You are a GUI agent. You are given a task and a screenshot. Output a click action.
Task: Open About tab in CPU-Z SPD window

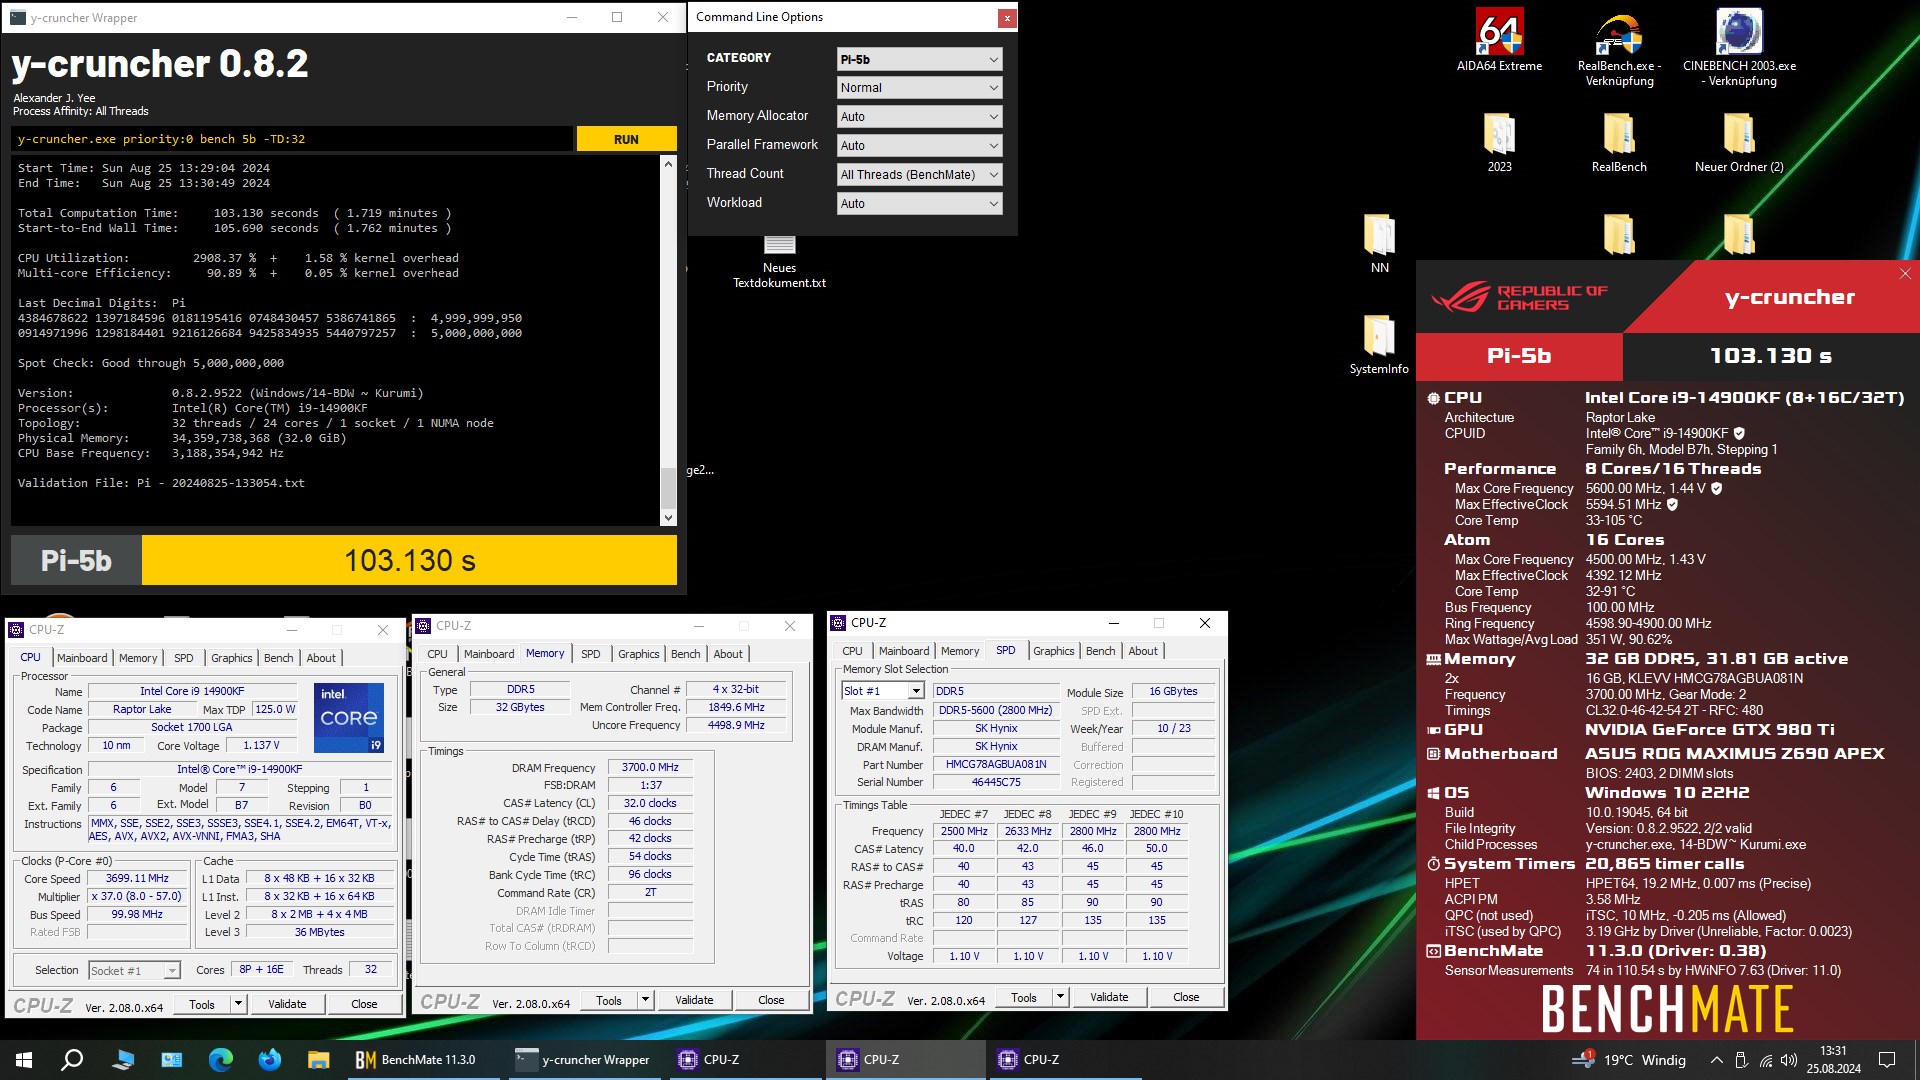tap(1143, 651)
